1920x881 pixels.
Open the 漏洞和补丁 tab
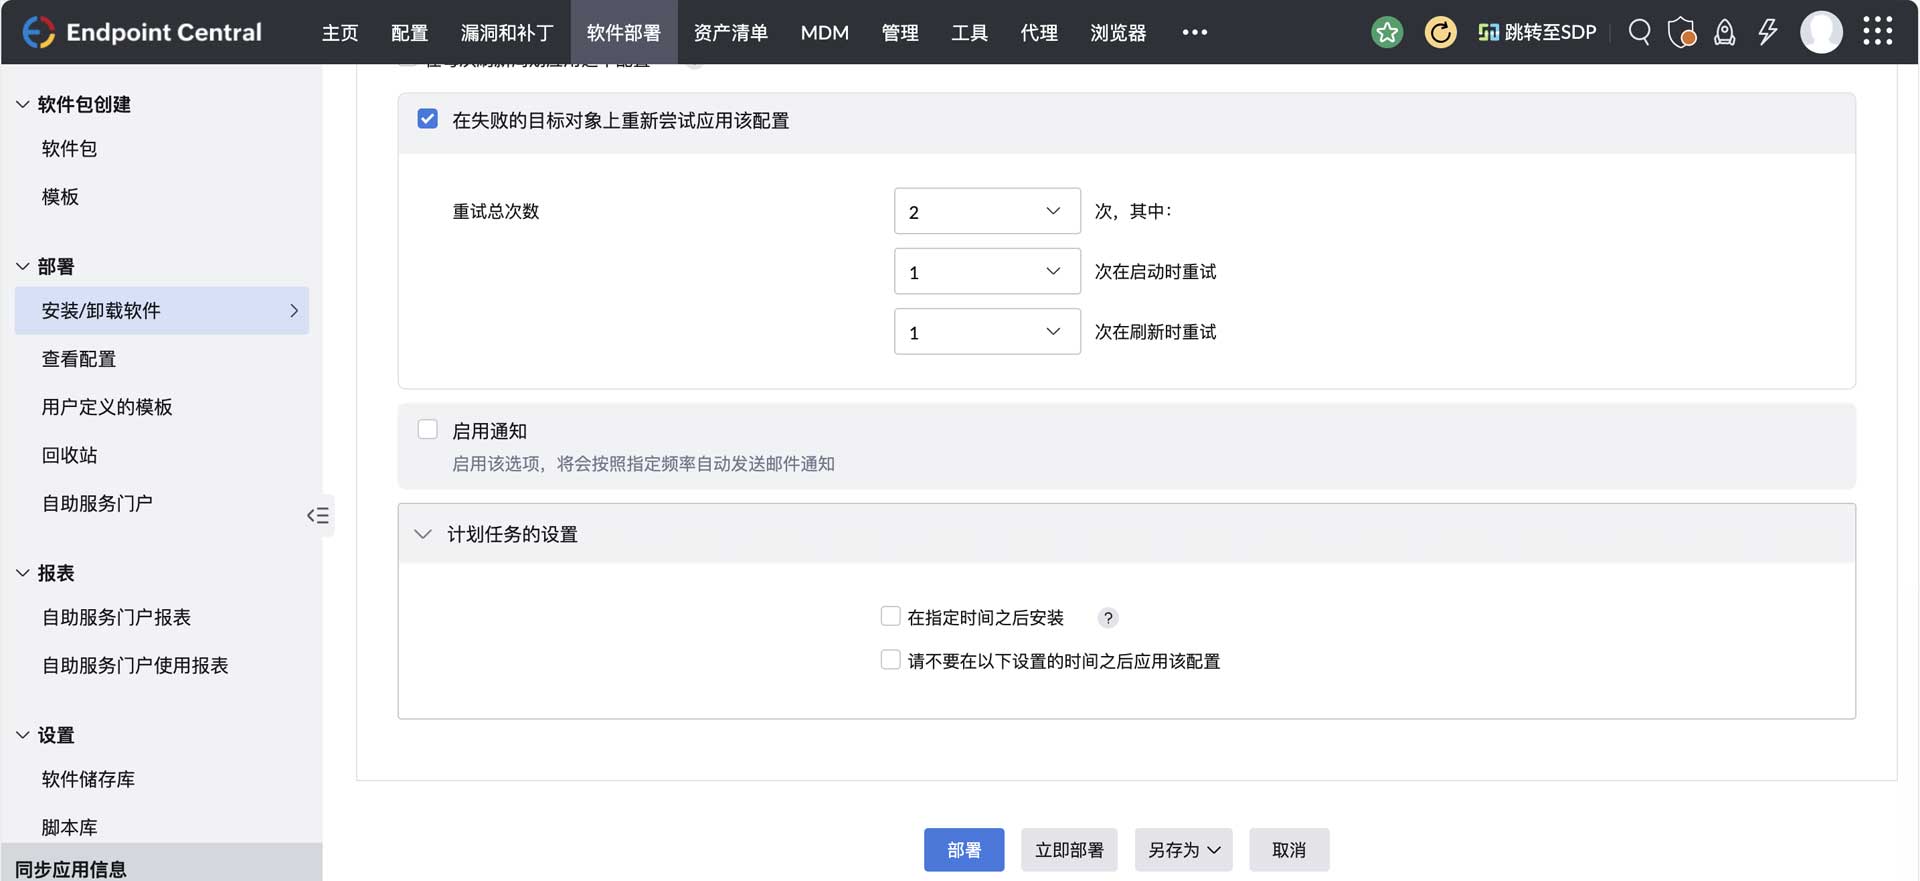coord(507,32)
